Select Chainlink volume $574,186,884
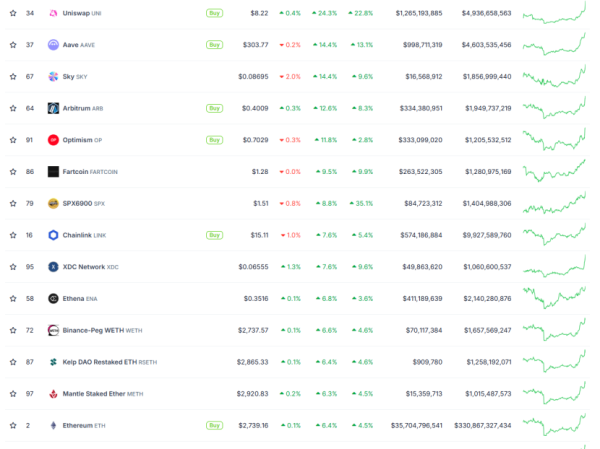 point(421,235)
